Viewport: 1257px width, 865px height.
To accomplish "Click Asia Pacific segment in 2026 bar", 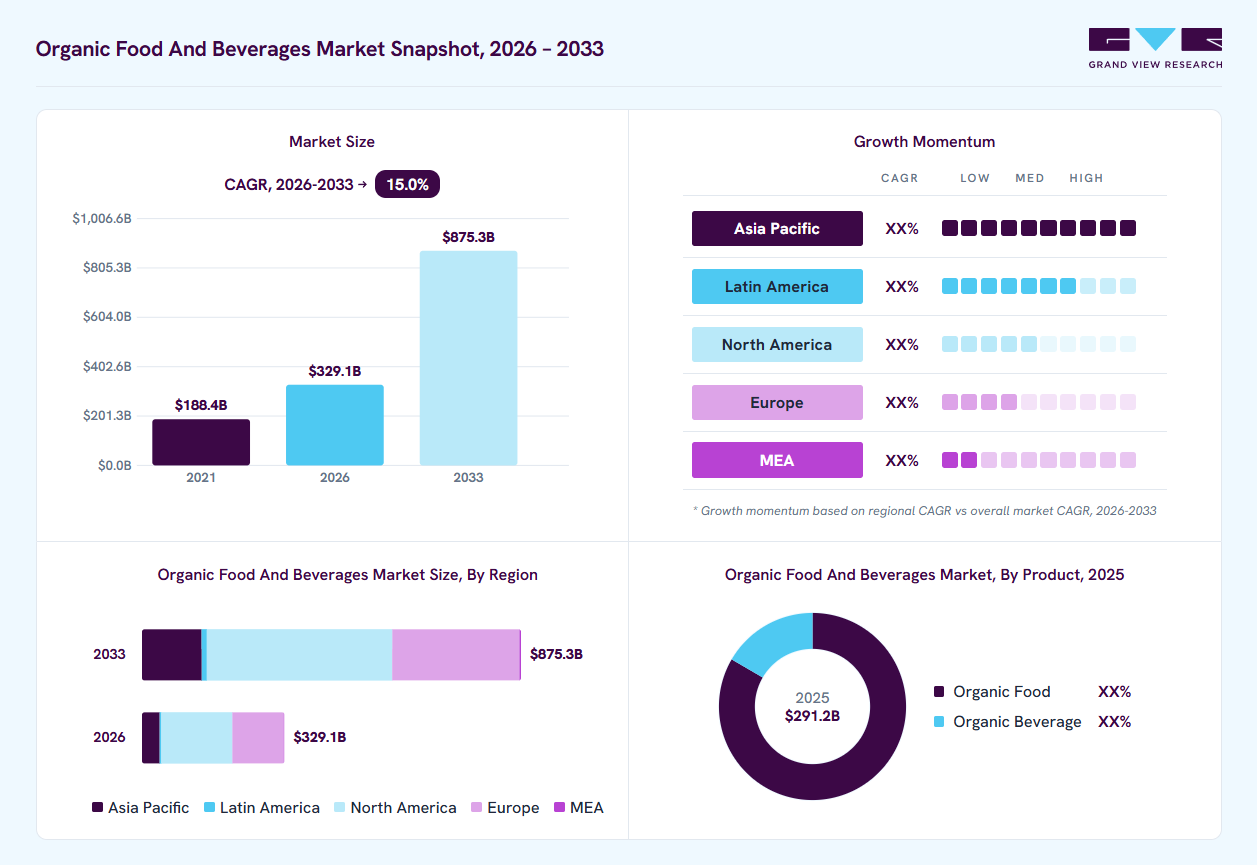I will click(x=150, y=738).
